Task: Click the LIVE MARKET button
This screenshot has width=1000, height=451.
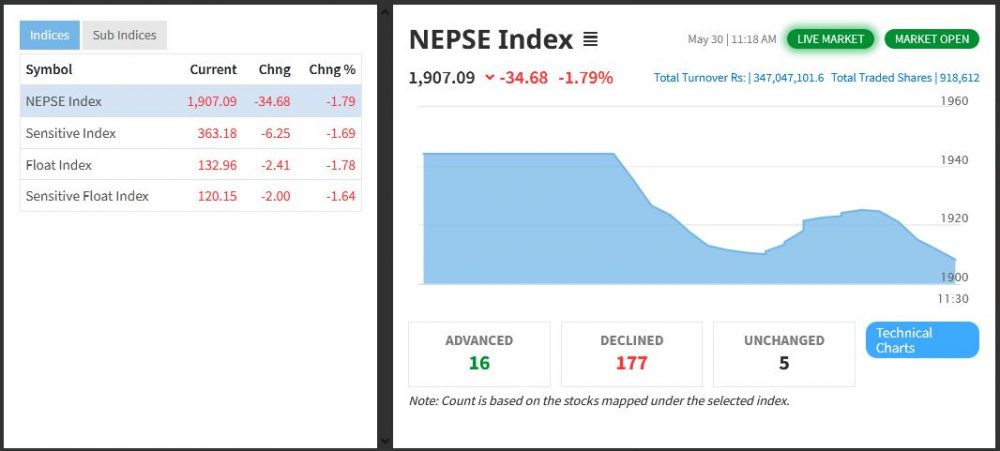Action: pos(831,39)
